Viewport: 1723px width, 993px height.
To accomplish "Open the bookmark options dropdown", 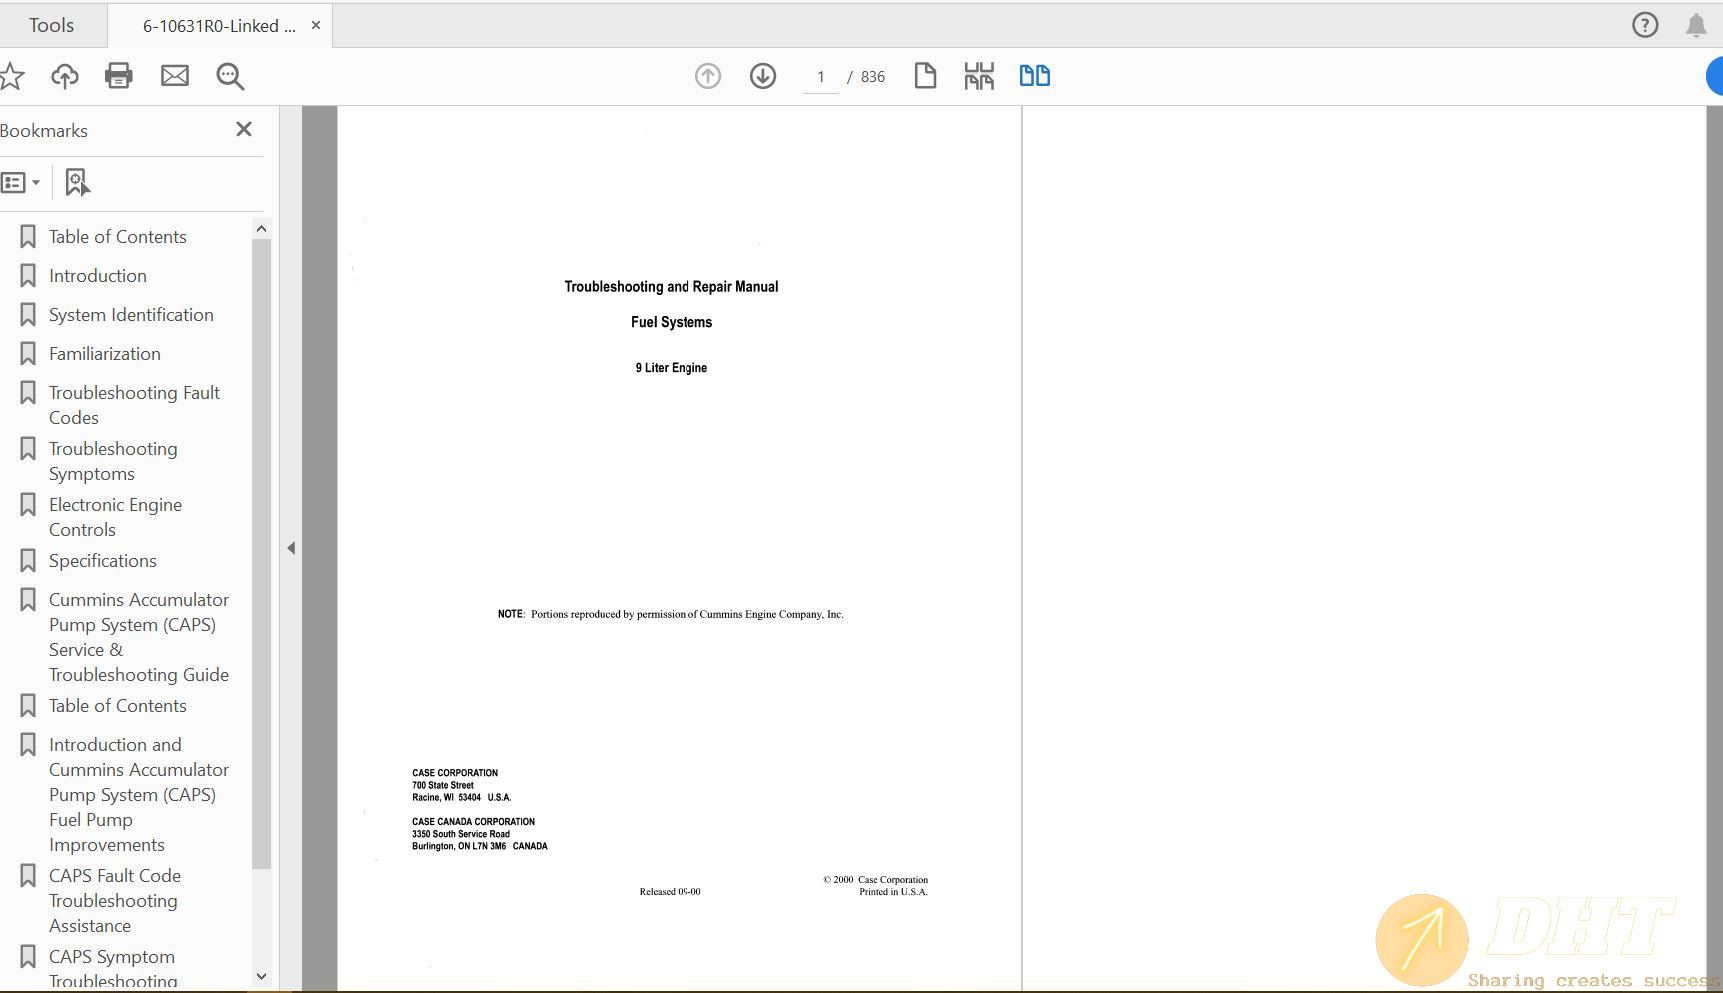I will tap(21, 183).
